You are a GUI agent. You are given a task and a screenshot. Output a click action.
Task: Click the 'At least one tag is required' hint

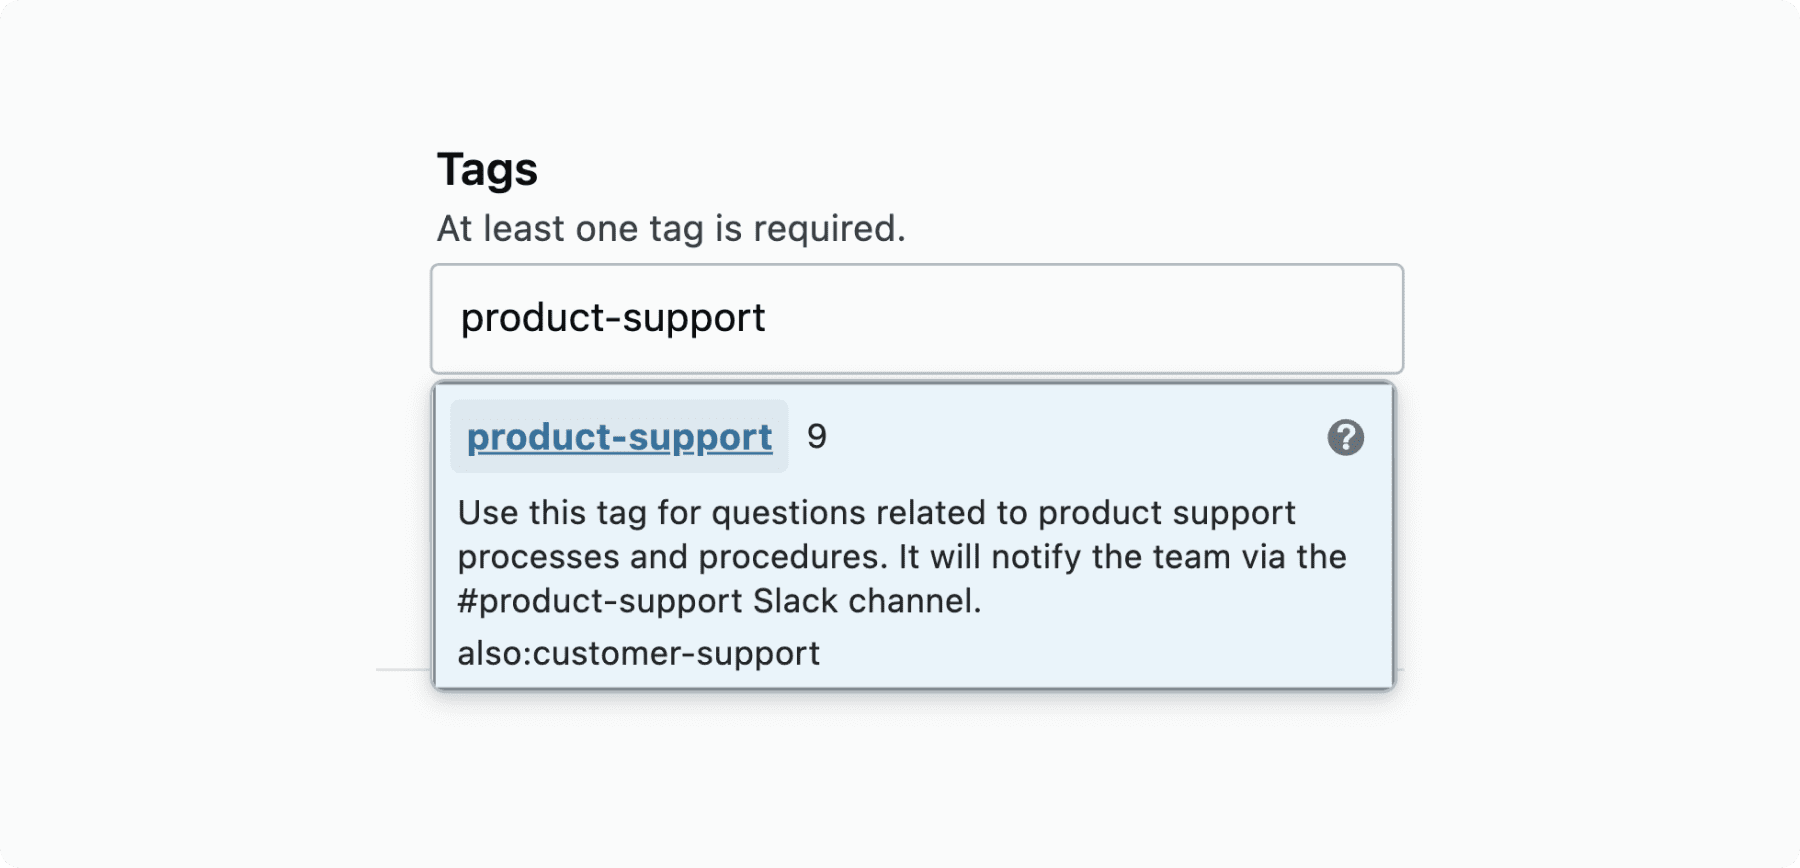click(x=671, y=229)
